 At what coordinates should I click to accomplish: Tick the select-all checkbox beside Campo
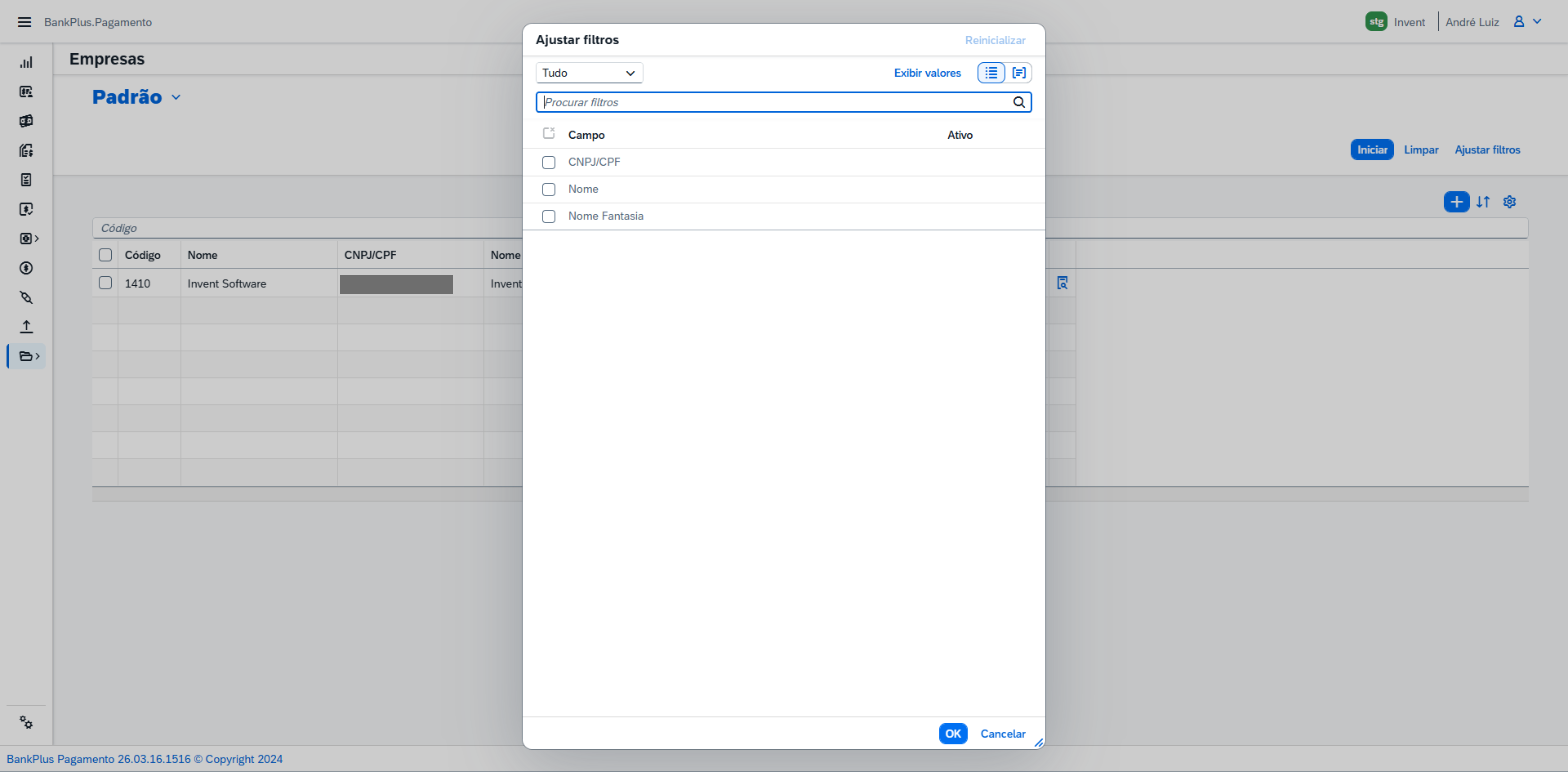pyautogui.click(x=548, y=134)
